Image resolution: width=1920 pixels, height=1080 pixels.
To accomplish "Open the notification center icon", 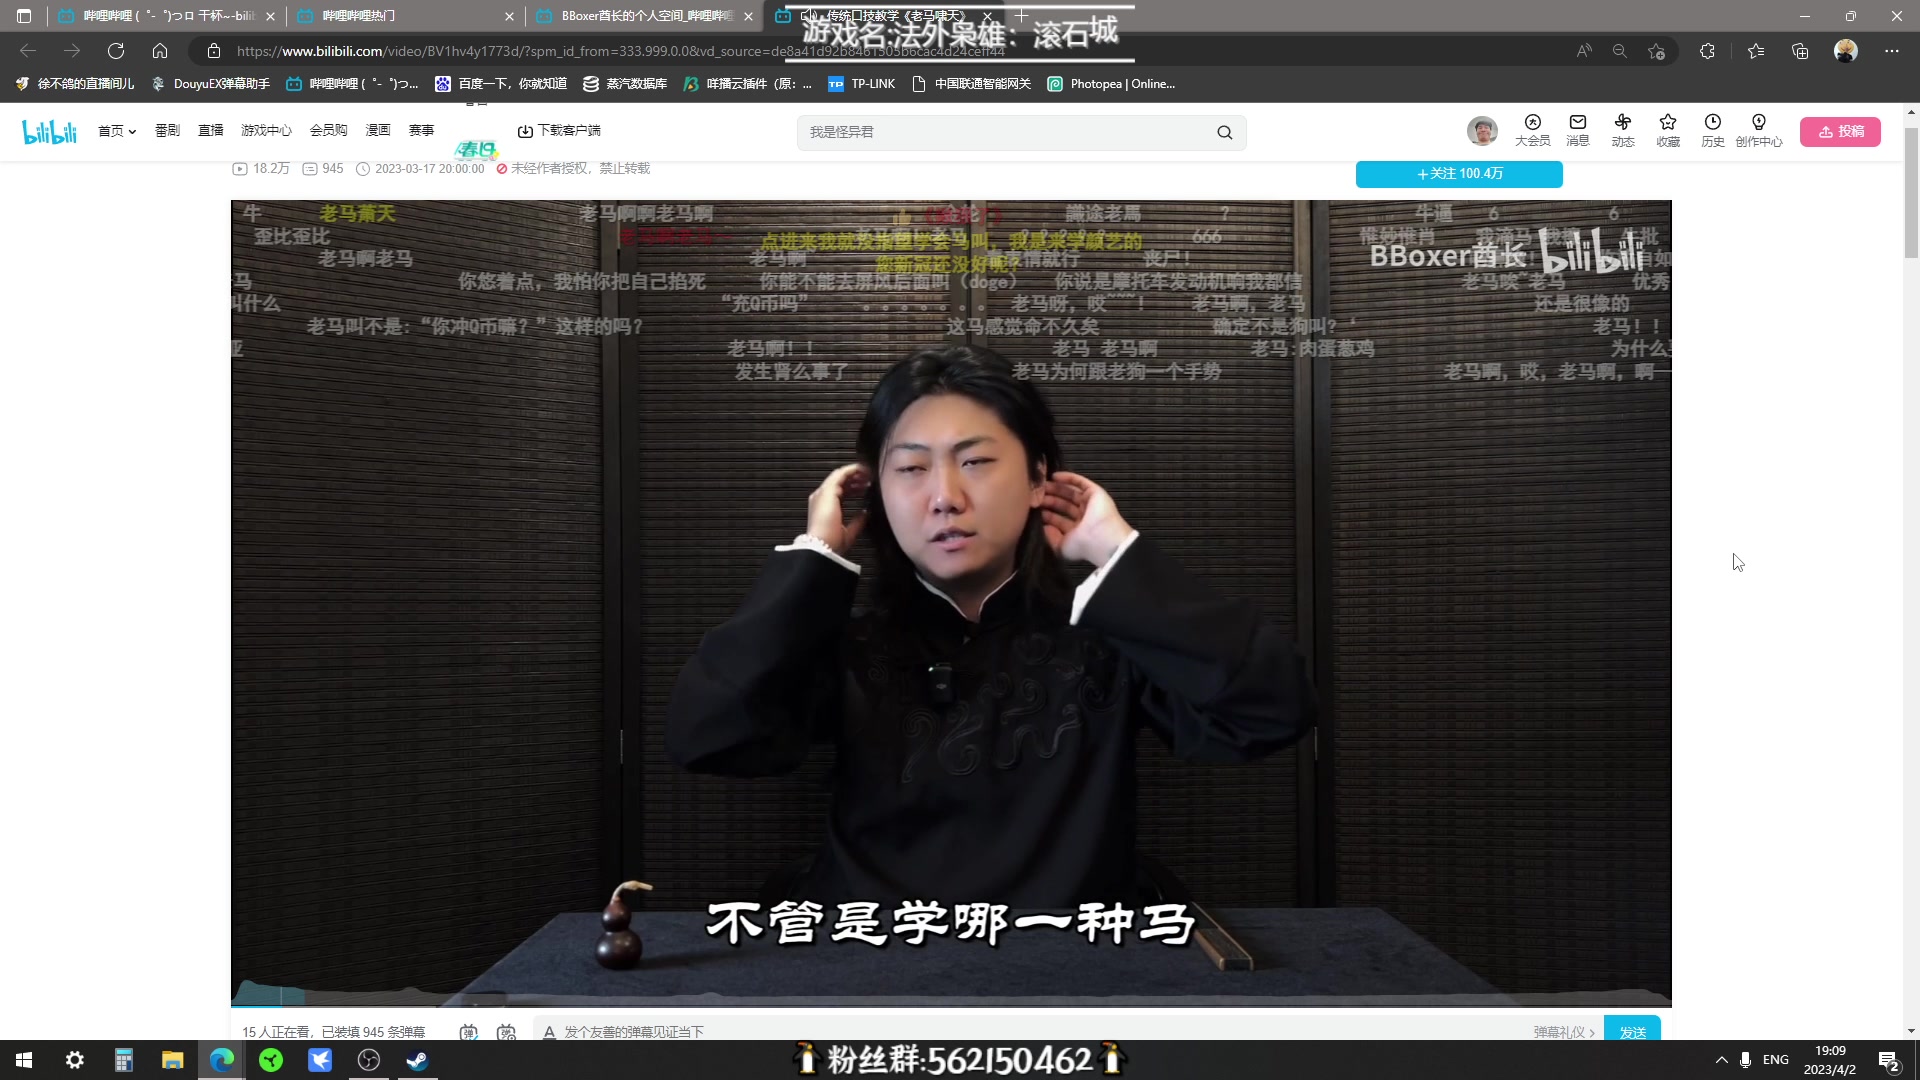I will pos(1889,1060).
